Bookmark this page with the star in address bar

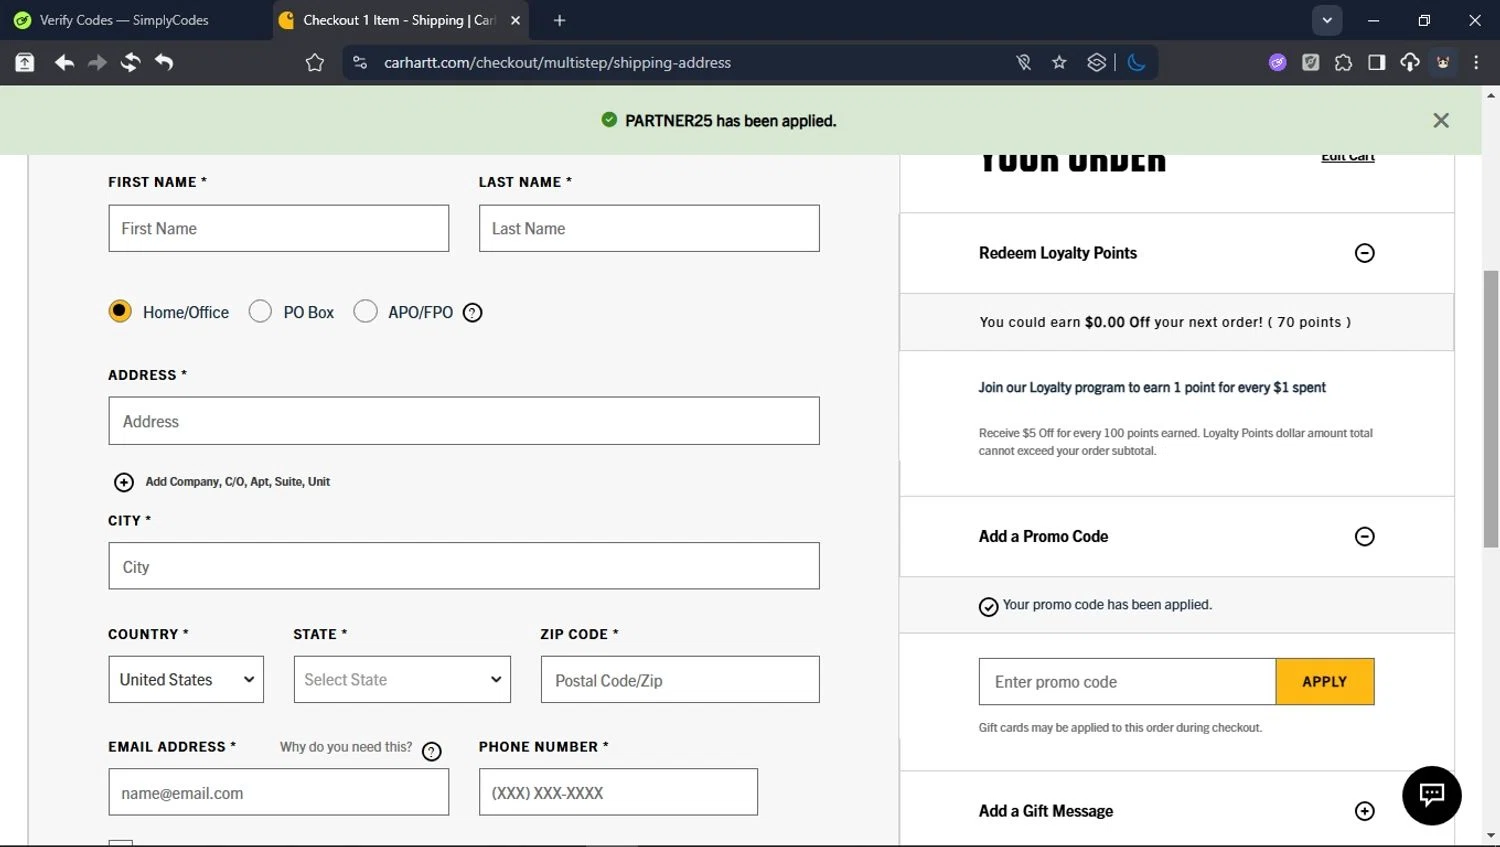click(1059, 63)
